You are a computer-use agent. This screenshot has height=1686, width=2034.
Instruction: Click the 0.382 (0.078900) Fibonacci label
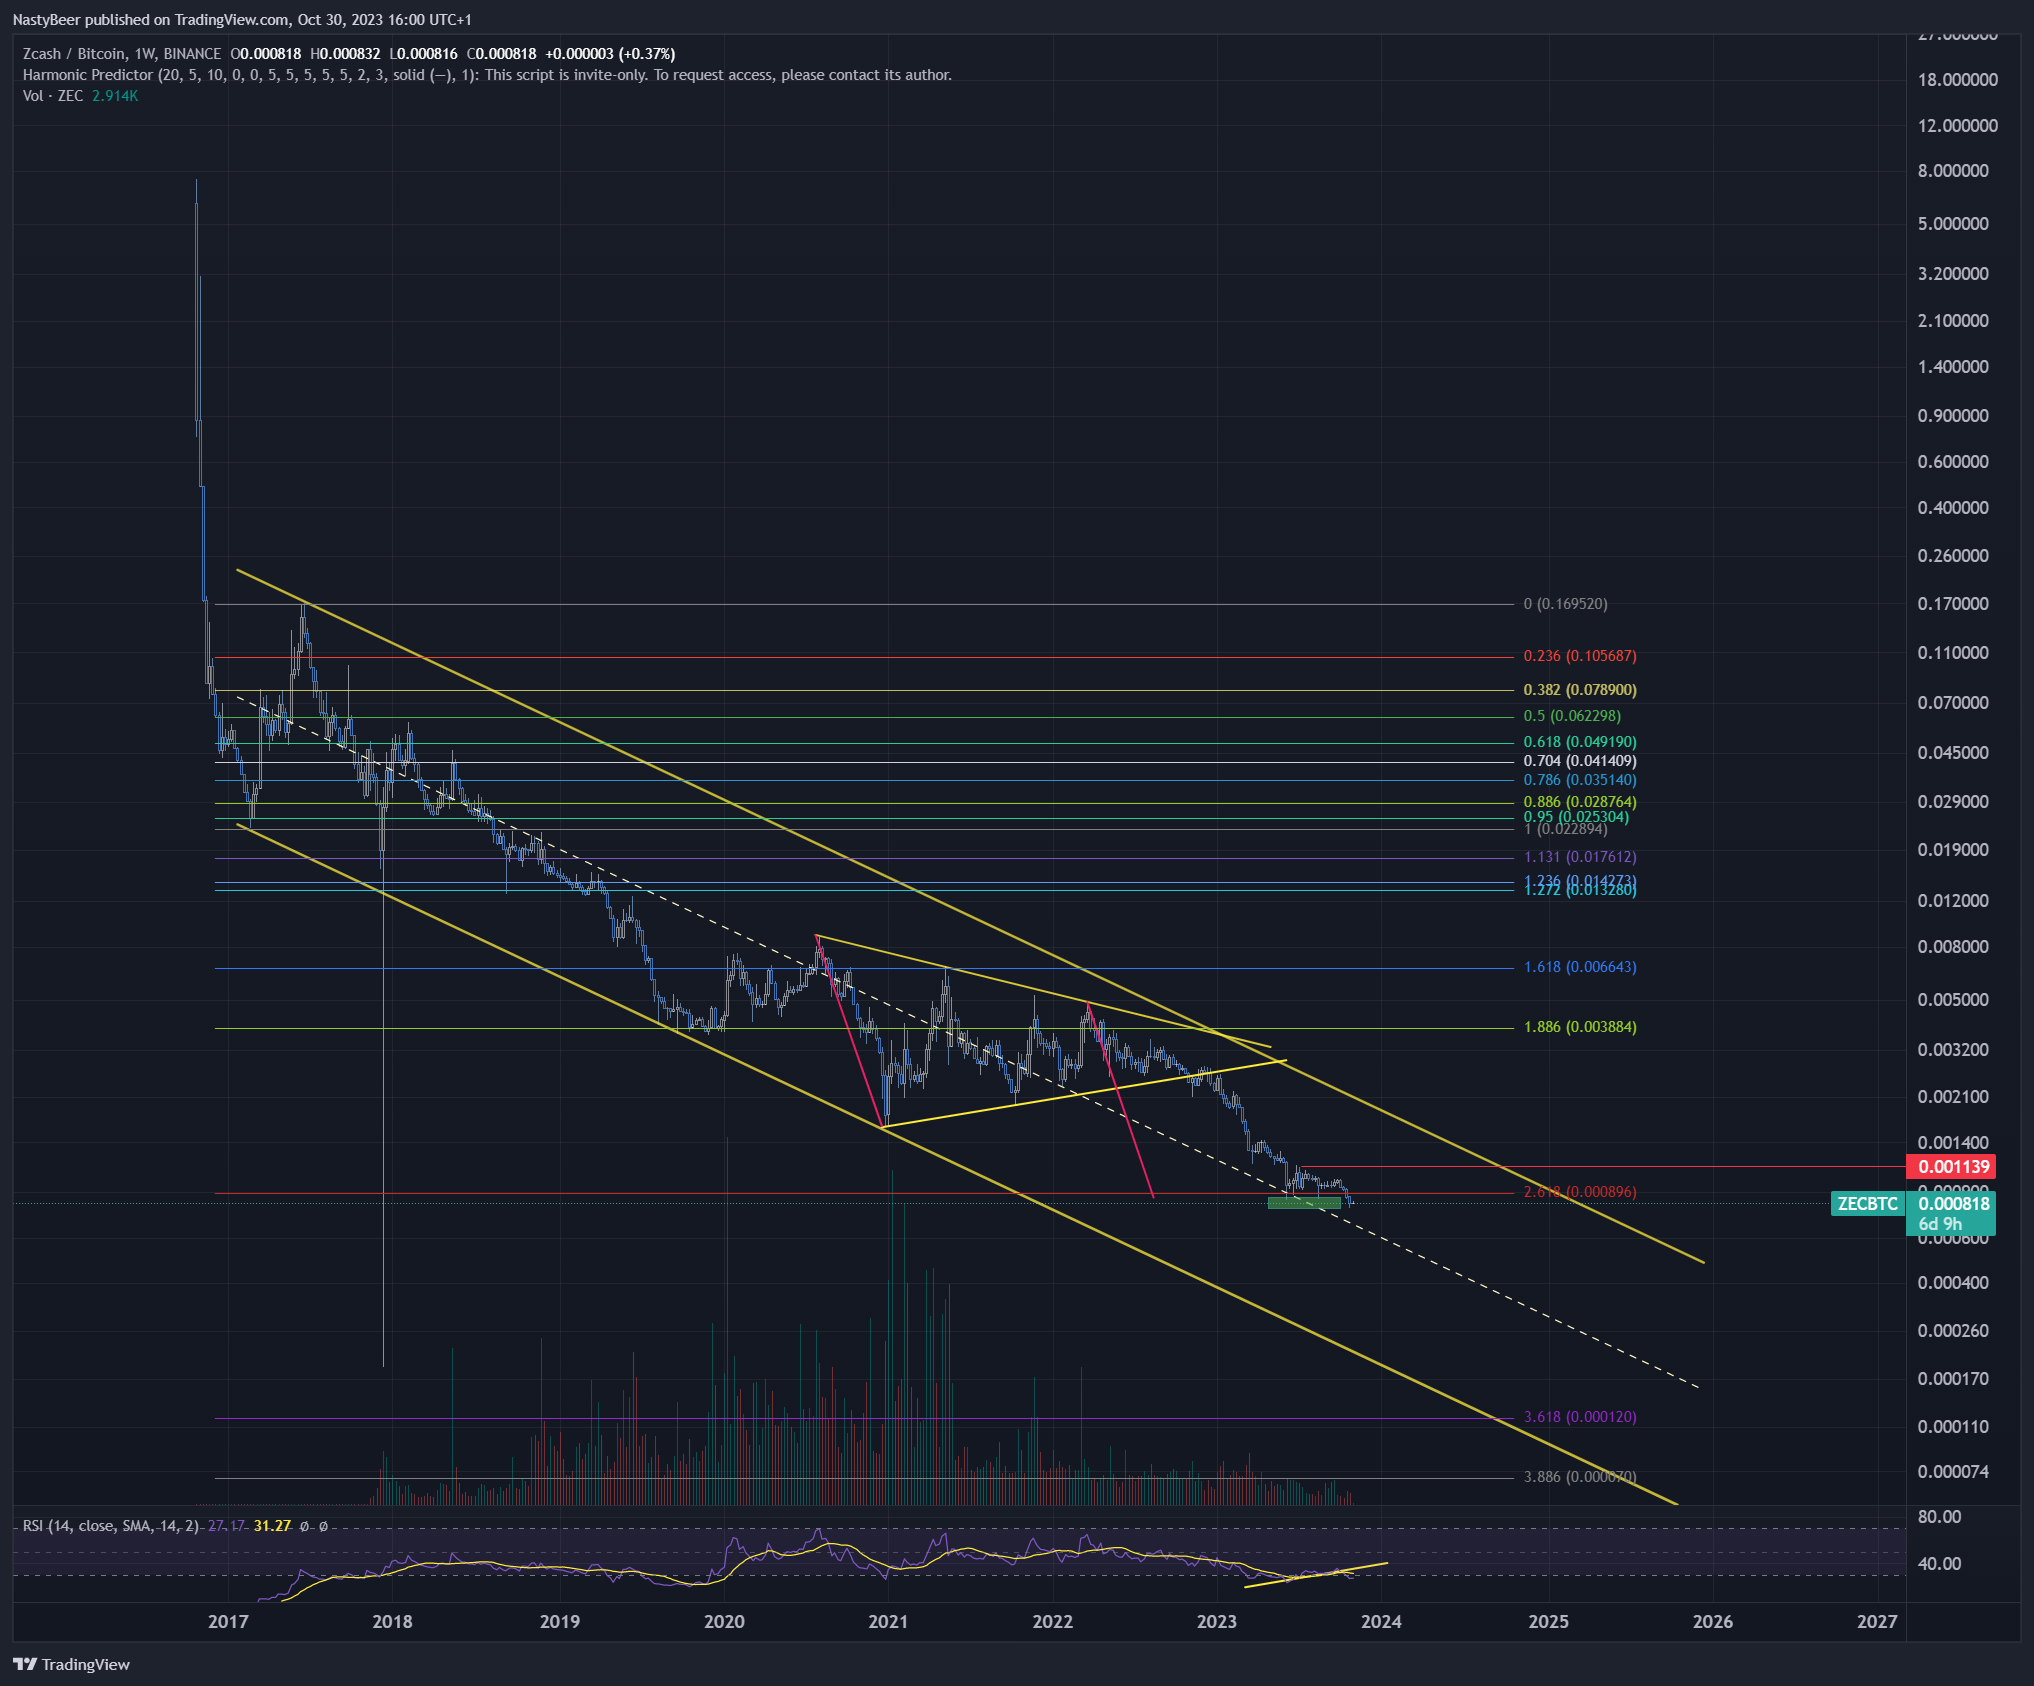tap(1580, 690)
